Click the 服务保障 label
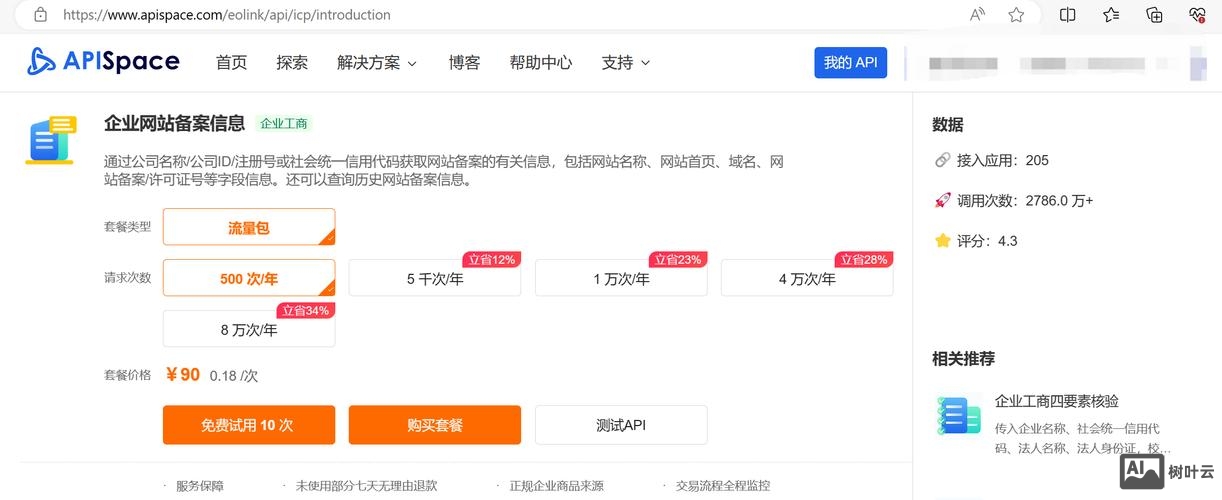Image resolution: width=1222 pixels, height=500 pixels. pyautogui.click(x=200, y=486)
